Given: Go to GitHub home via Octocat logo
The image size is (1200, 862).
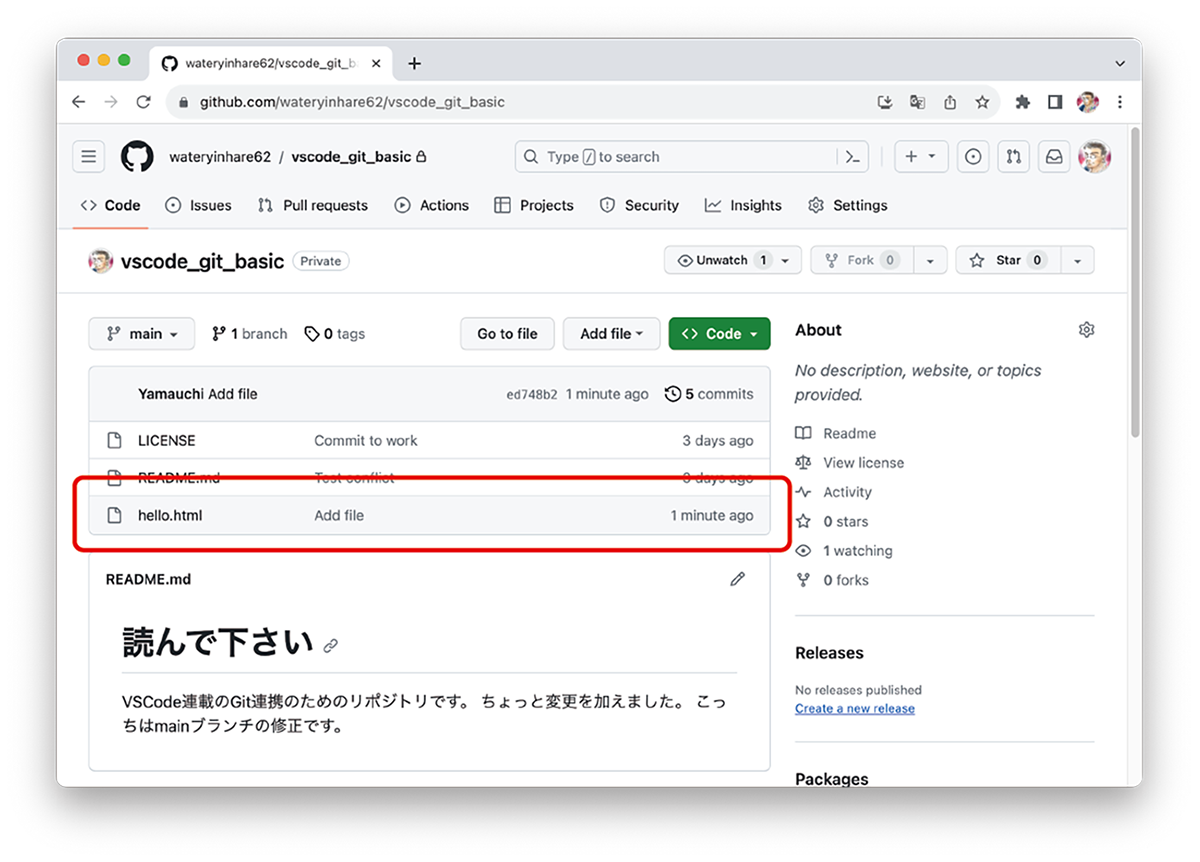Looking at the screenshot, I should (x=138, y=157).
